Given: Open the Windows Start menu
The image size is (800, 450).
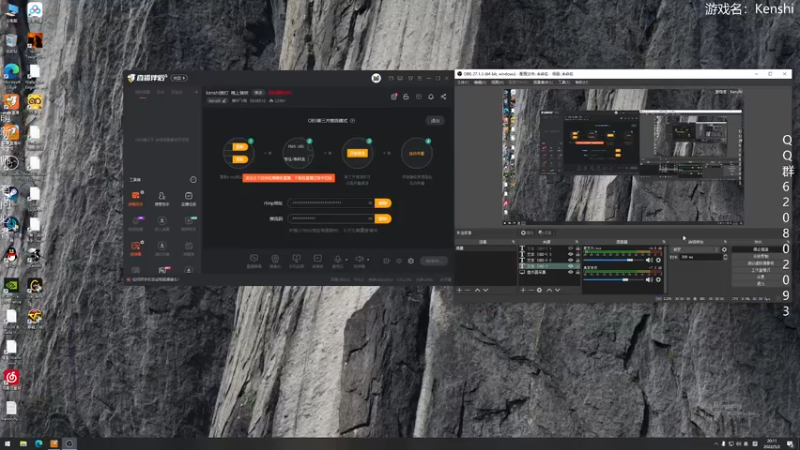Looking at the screenshot, I should (7, 444).
